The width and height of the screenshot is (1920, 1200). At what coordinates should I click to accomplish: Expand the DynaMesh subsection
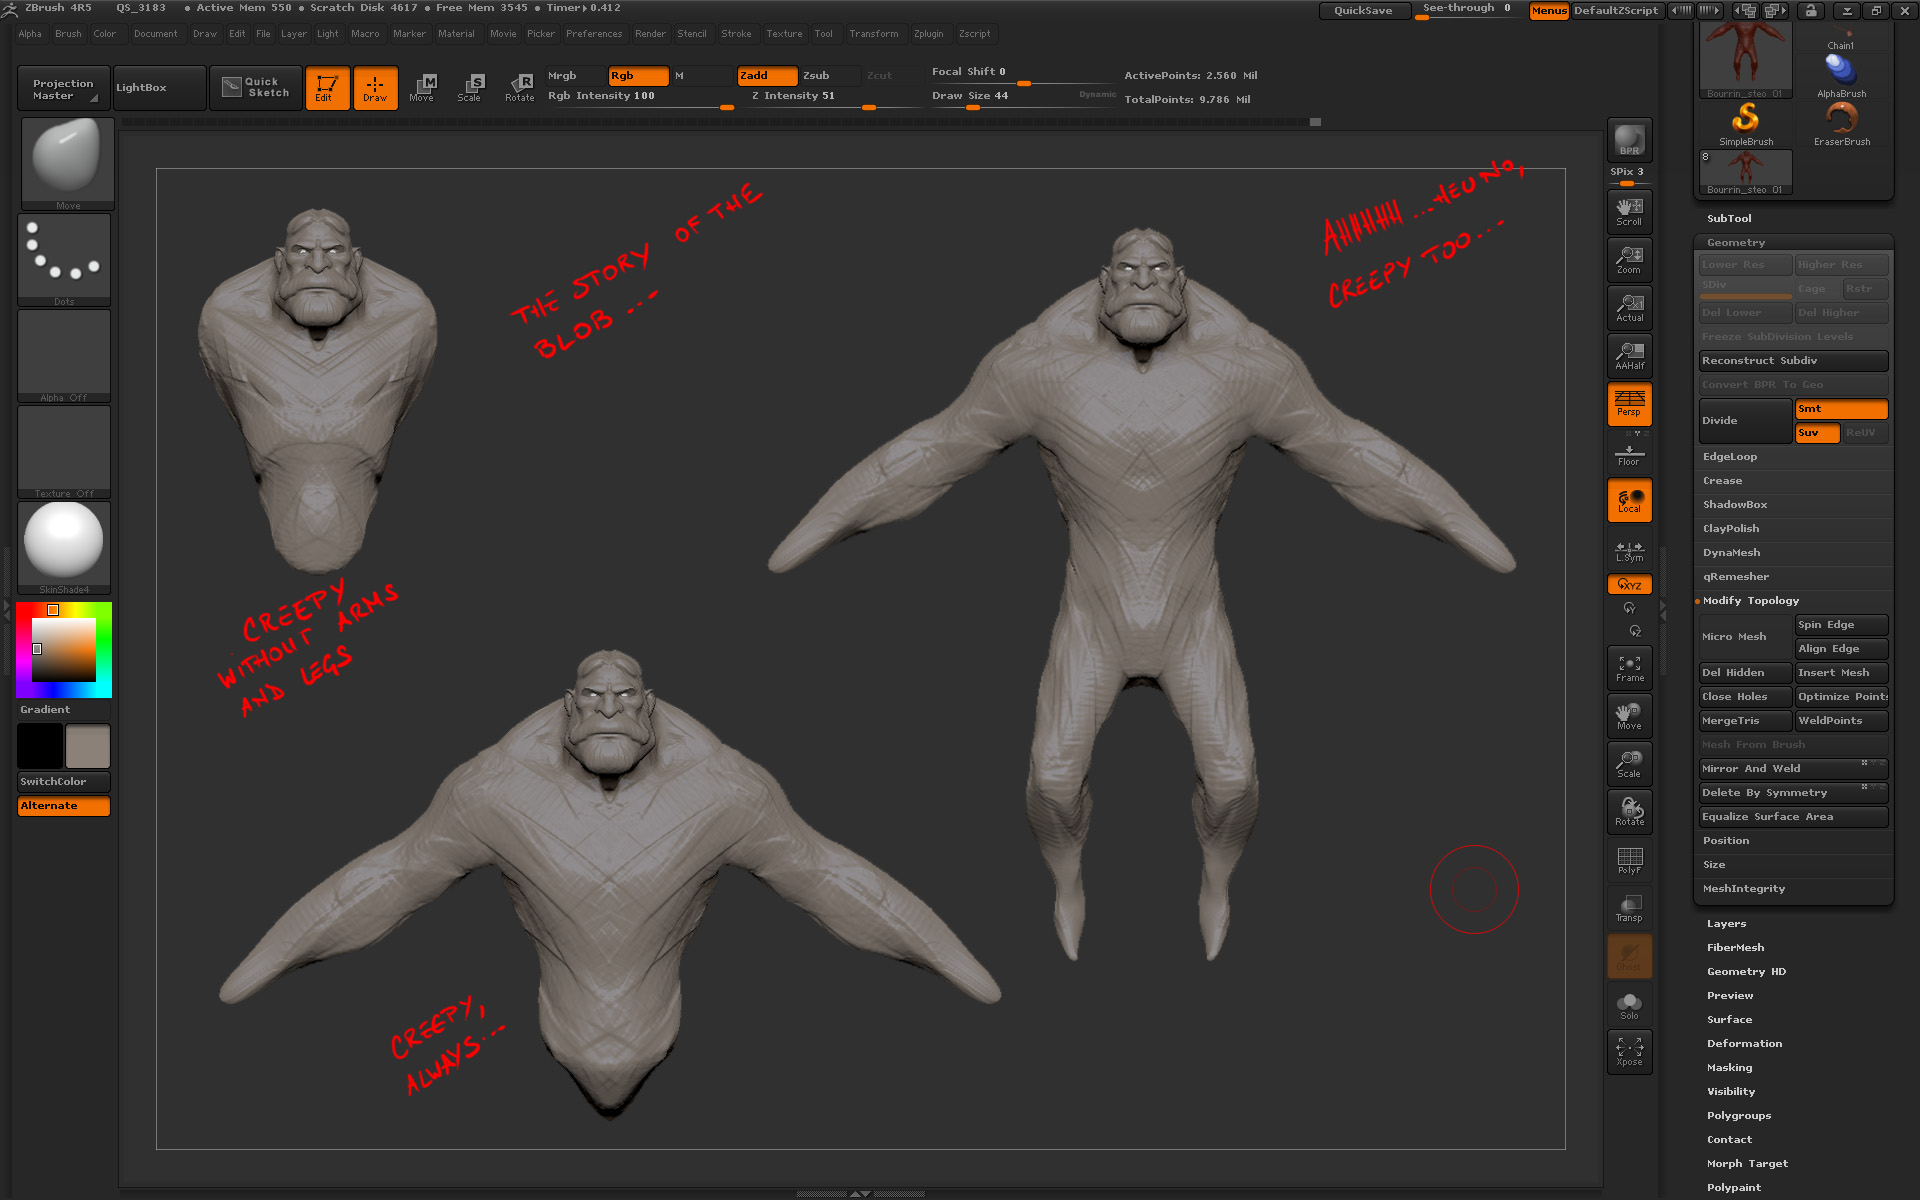(1732, 553)
